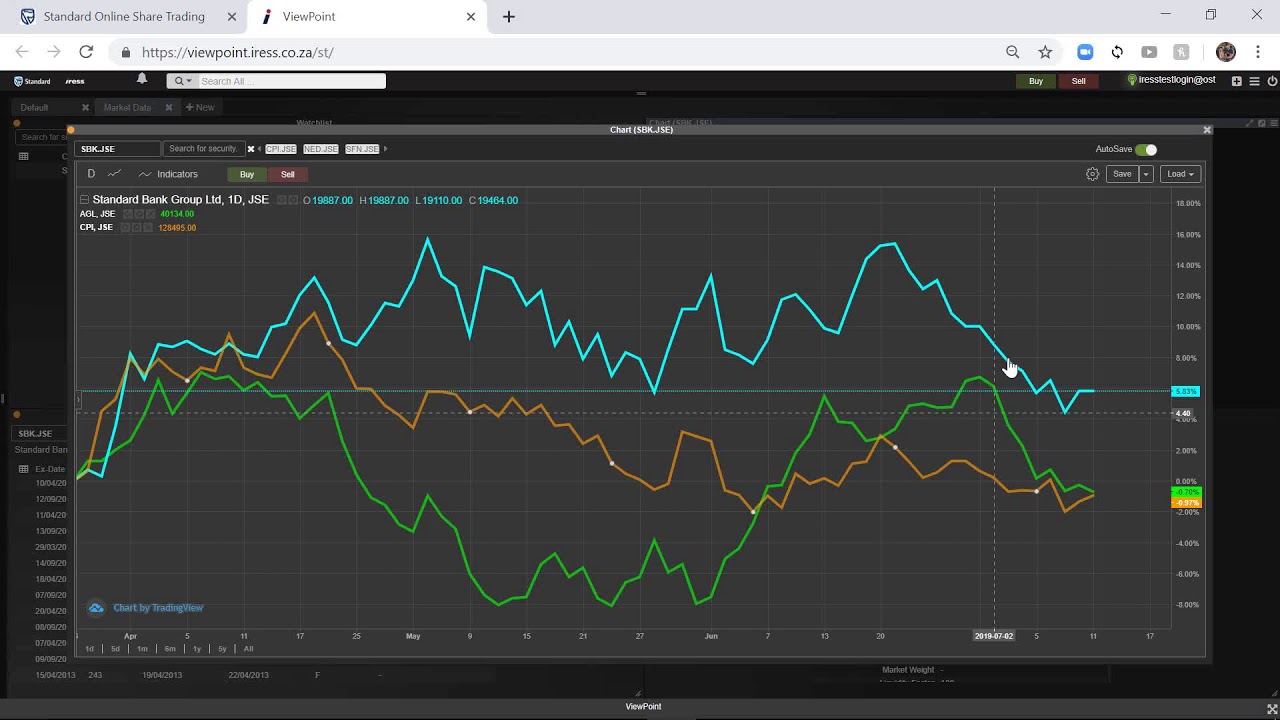Reload the page in the browser
The image size is (1280, 720).
[86, 52]
